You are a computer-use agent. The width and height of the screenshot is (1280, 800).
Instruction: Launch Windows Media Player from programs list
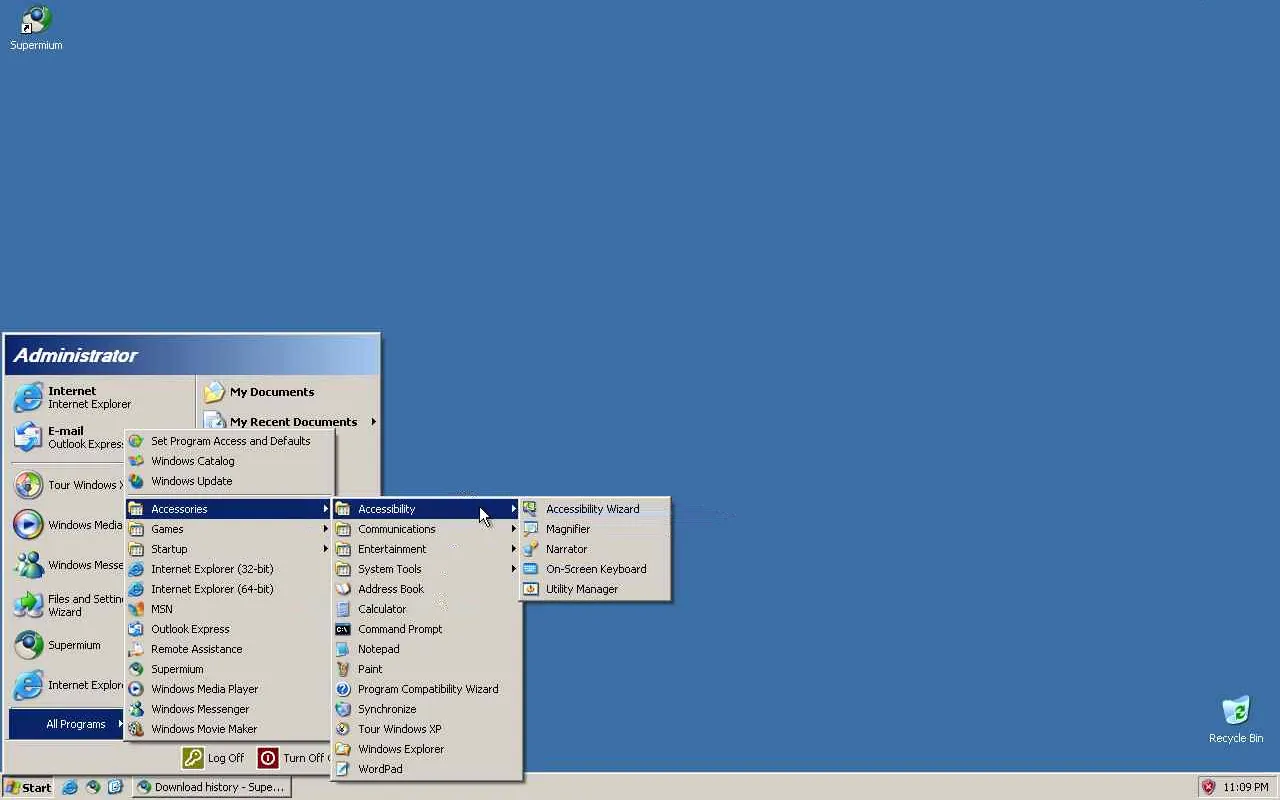(229, 689)
